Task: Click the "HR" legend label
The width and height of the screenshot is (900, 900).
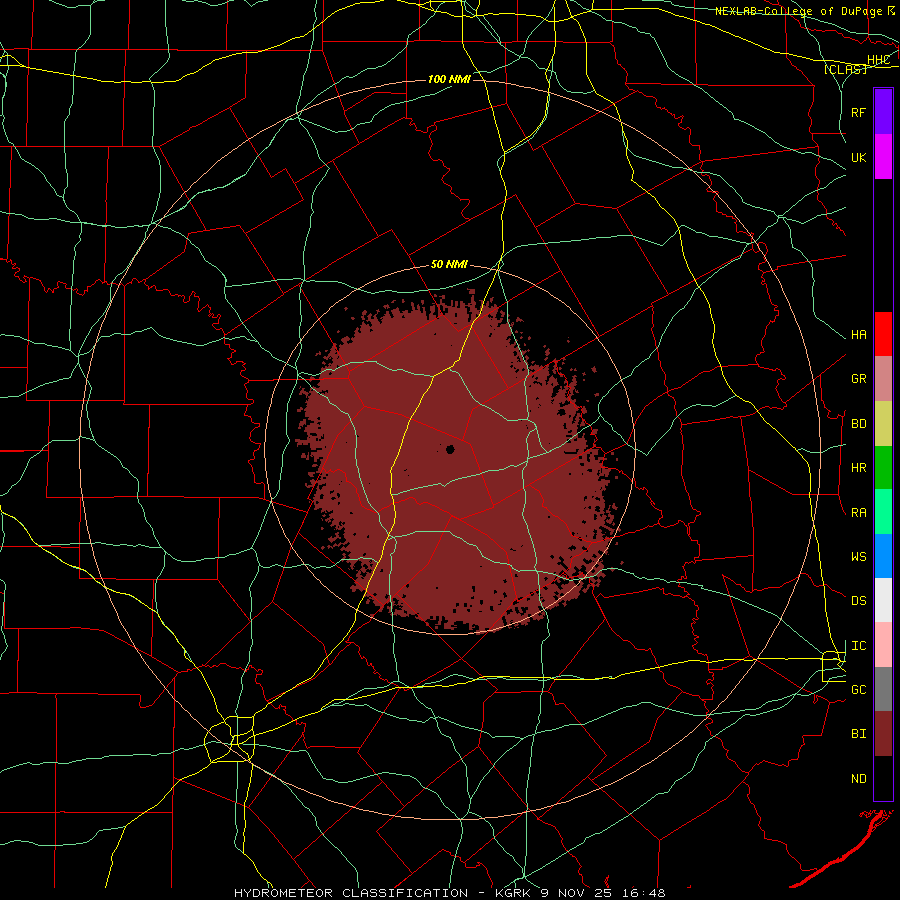Action: coord(859,468)
